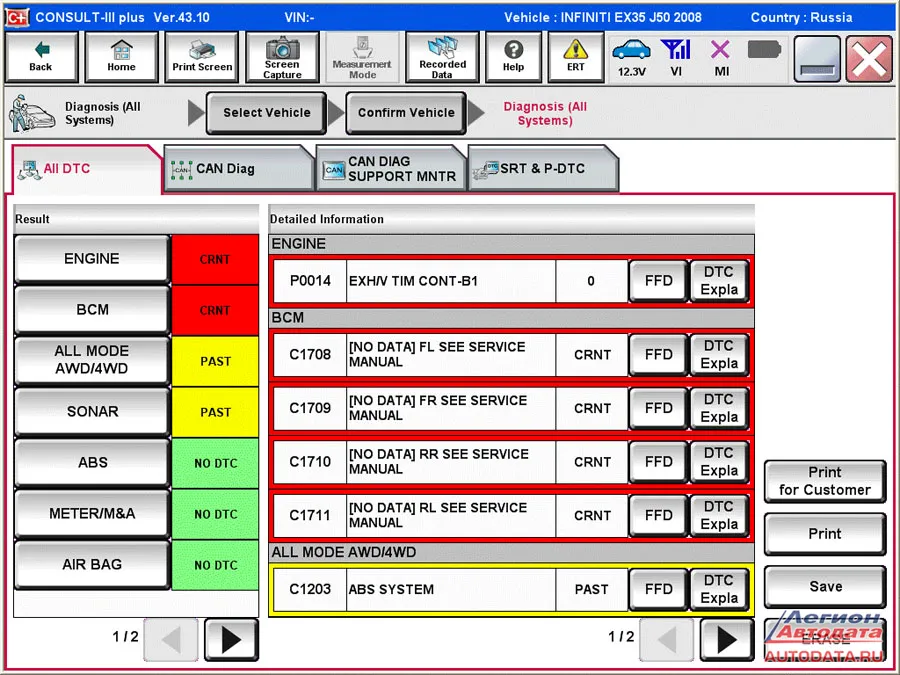Click the Select Vehicle step button
Viewport: 900px width, 675px height.
[x=266, y=113]
